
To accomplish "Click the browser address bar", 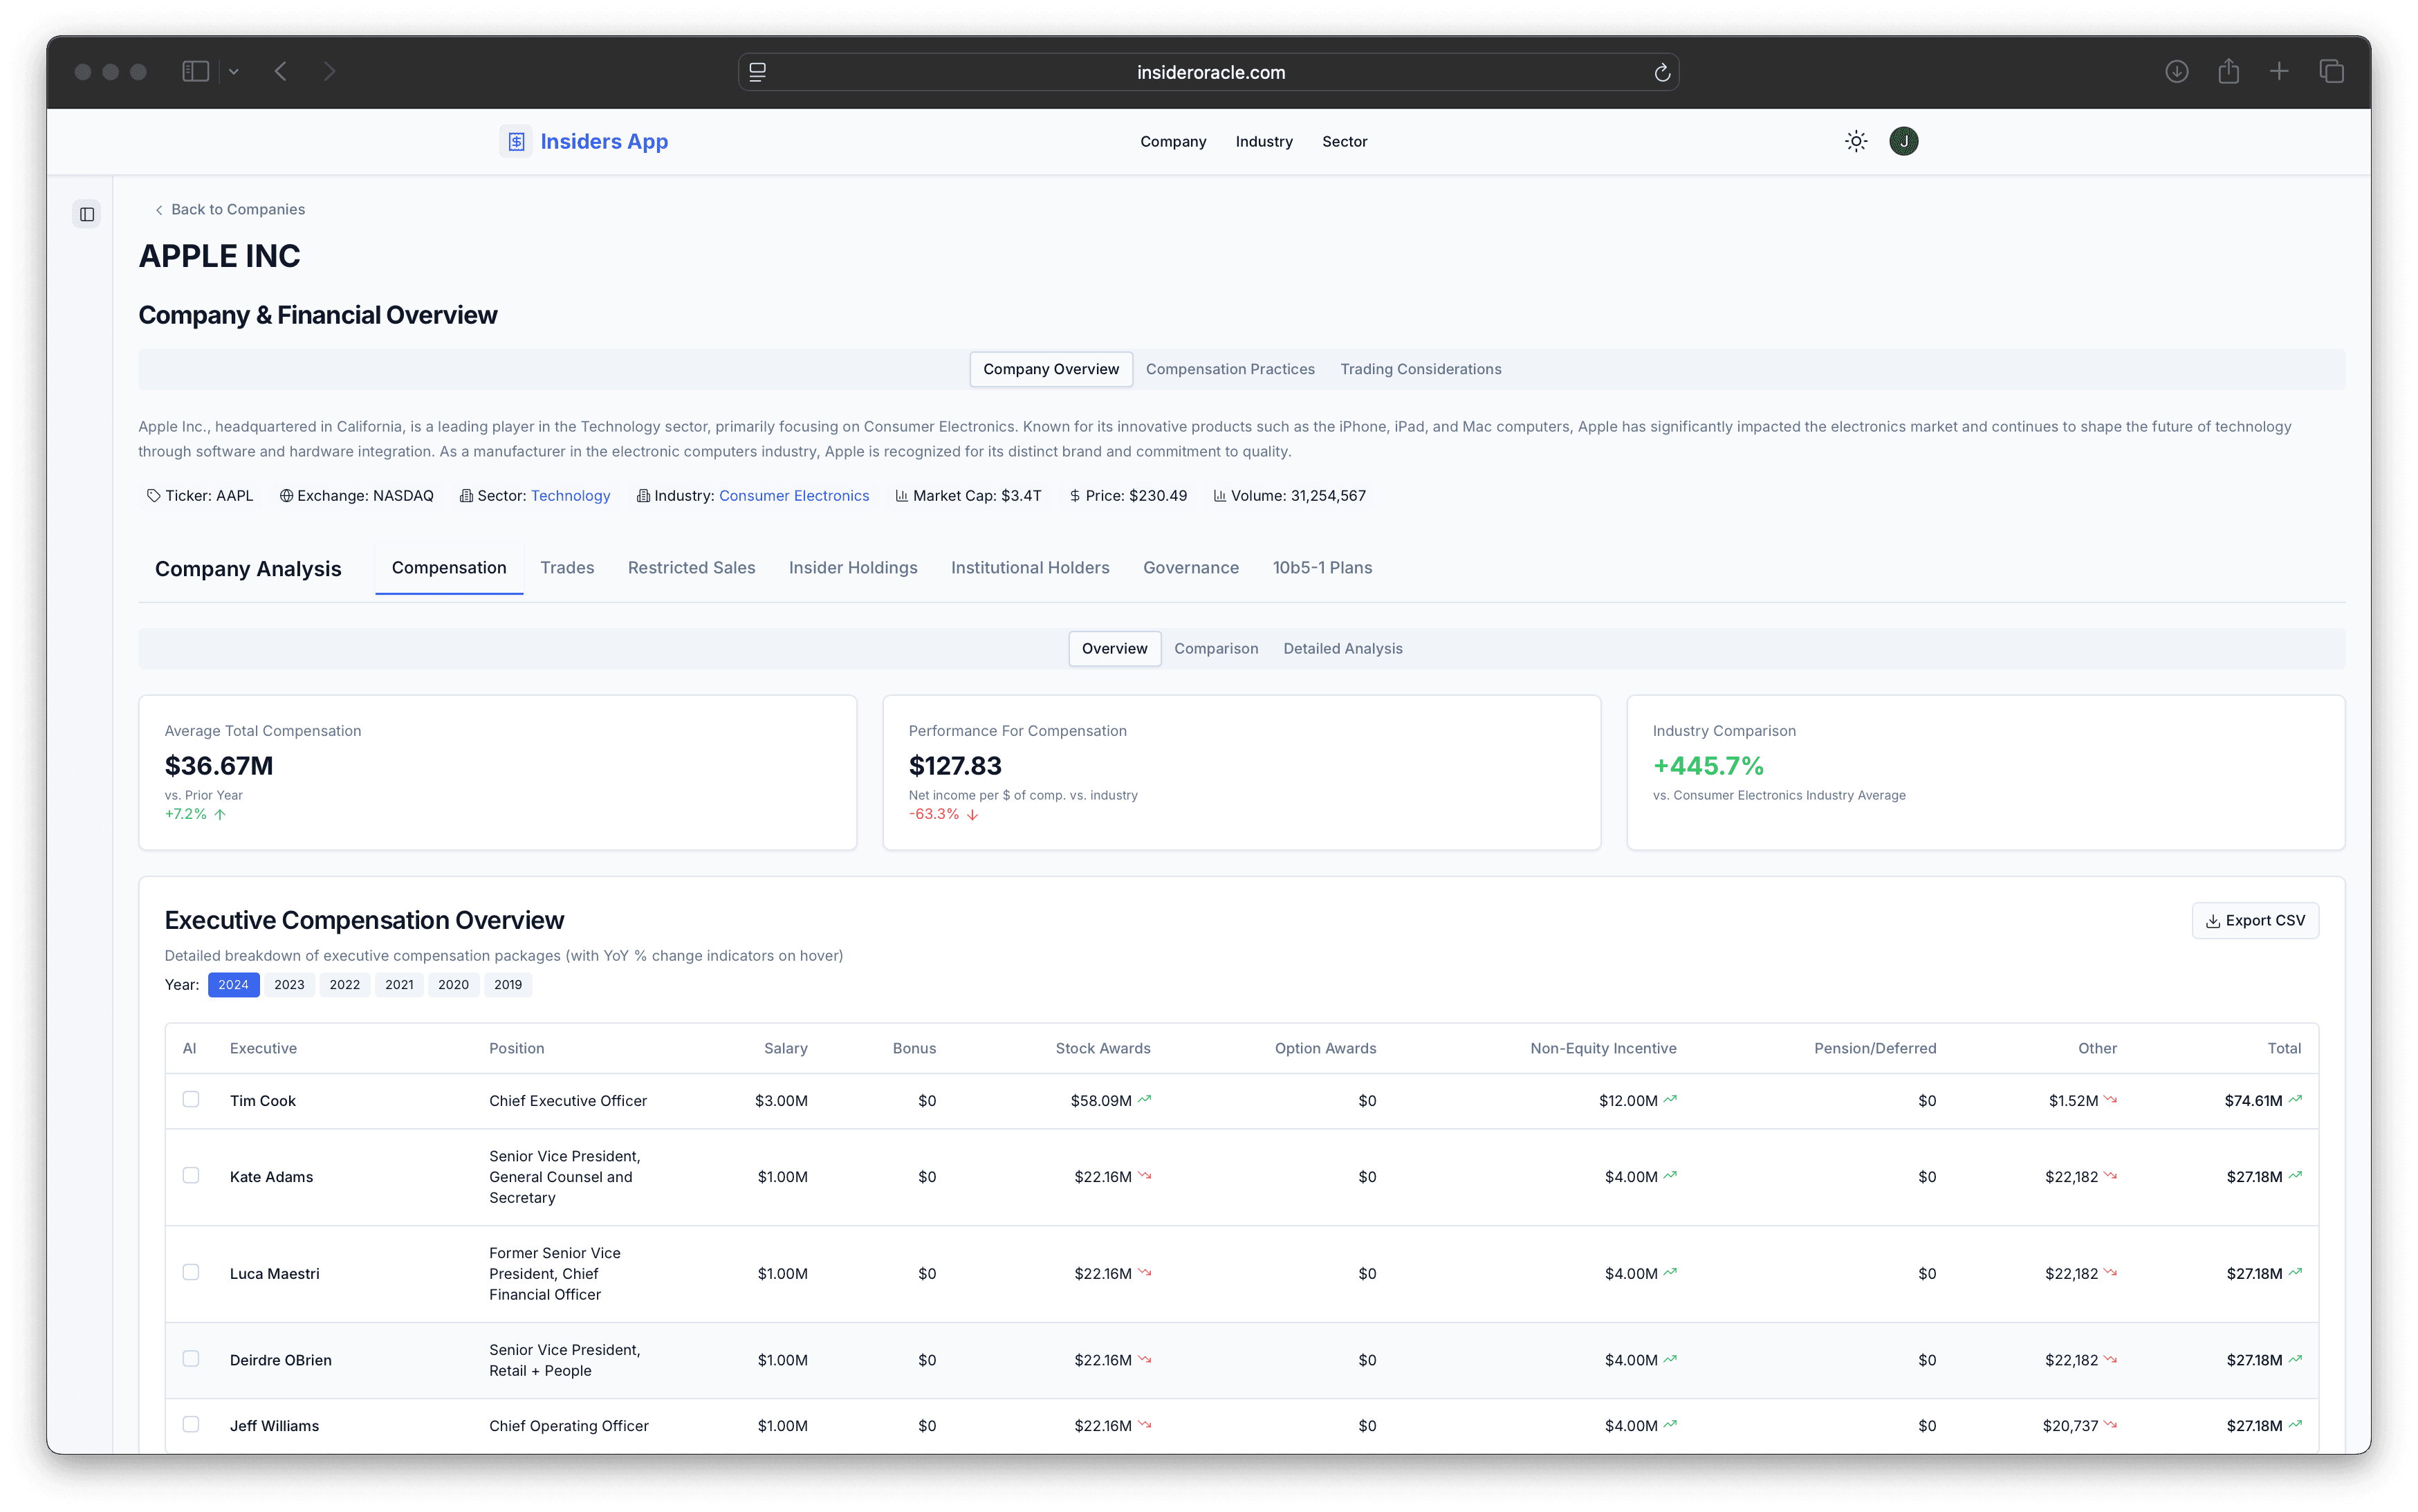I will [1209, 72].
